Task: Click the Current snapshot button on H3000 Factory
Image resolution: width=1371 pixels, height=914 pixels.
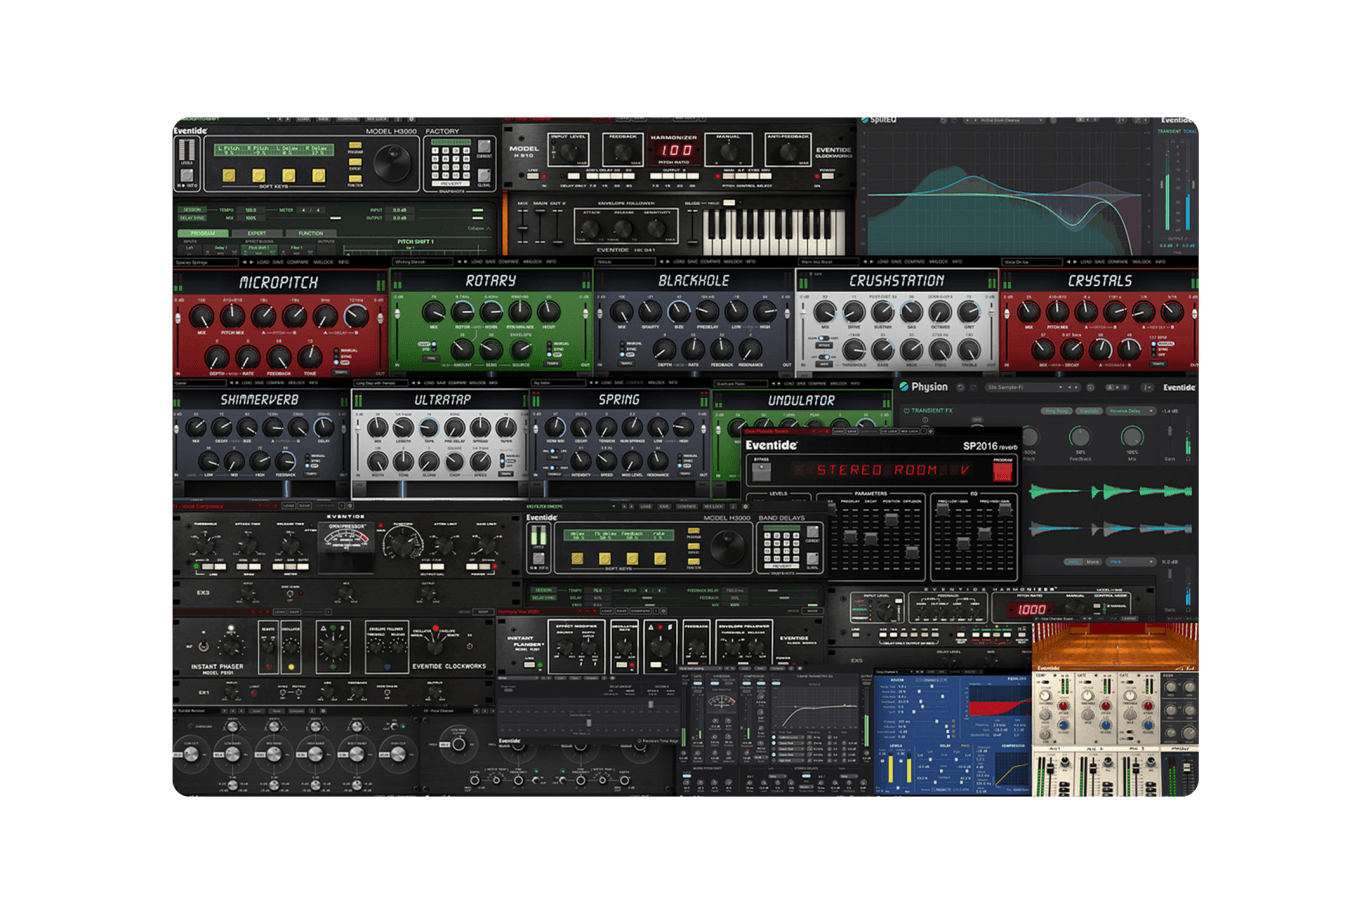Action: pyautogui.click(x=484, y=146)
